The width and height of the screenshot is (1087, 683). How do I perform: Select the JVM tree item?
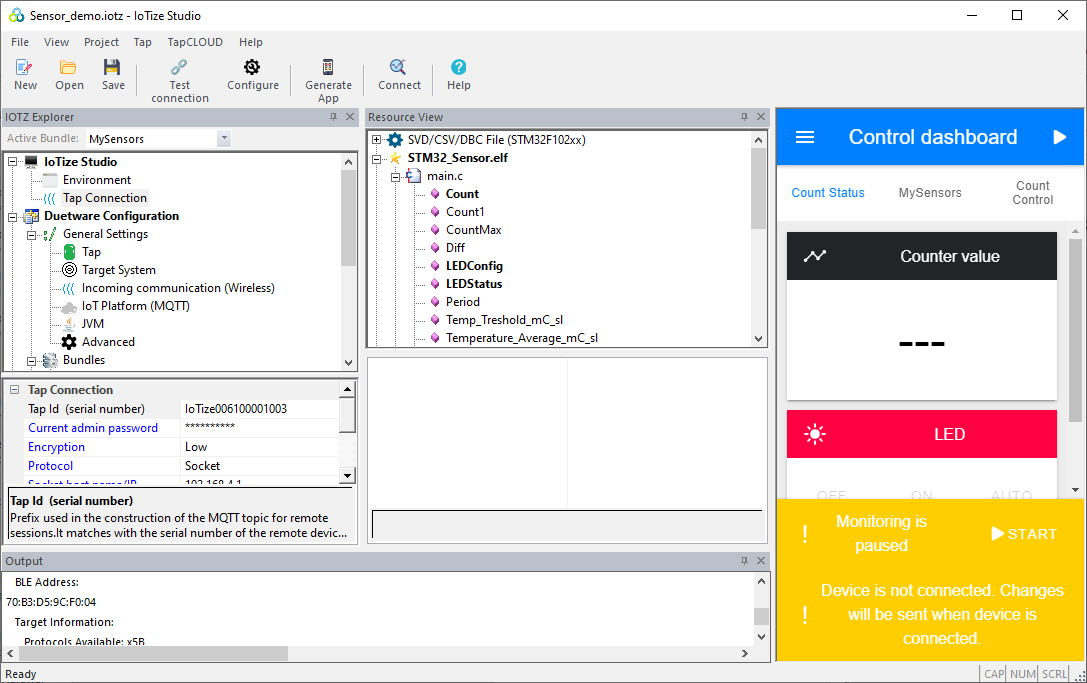click(92, 324)
